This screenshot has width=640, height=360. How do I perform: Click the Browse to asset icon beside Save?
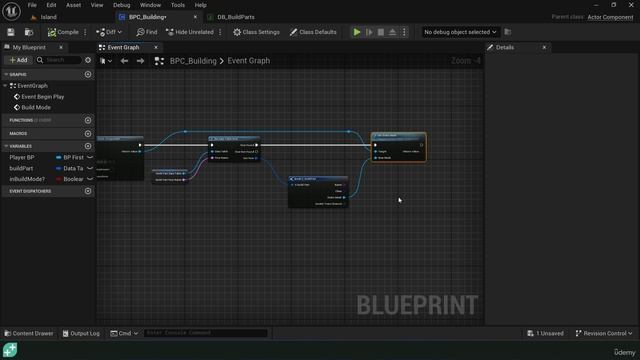[29, 32]
